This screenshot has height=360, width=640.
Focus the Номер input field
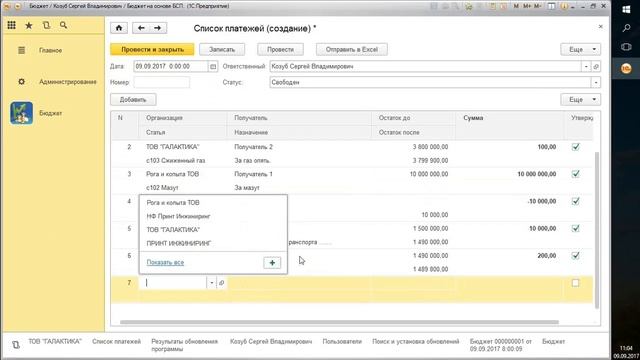tap(162, 82)
